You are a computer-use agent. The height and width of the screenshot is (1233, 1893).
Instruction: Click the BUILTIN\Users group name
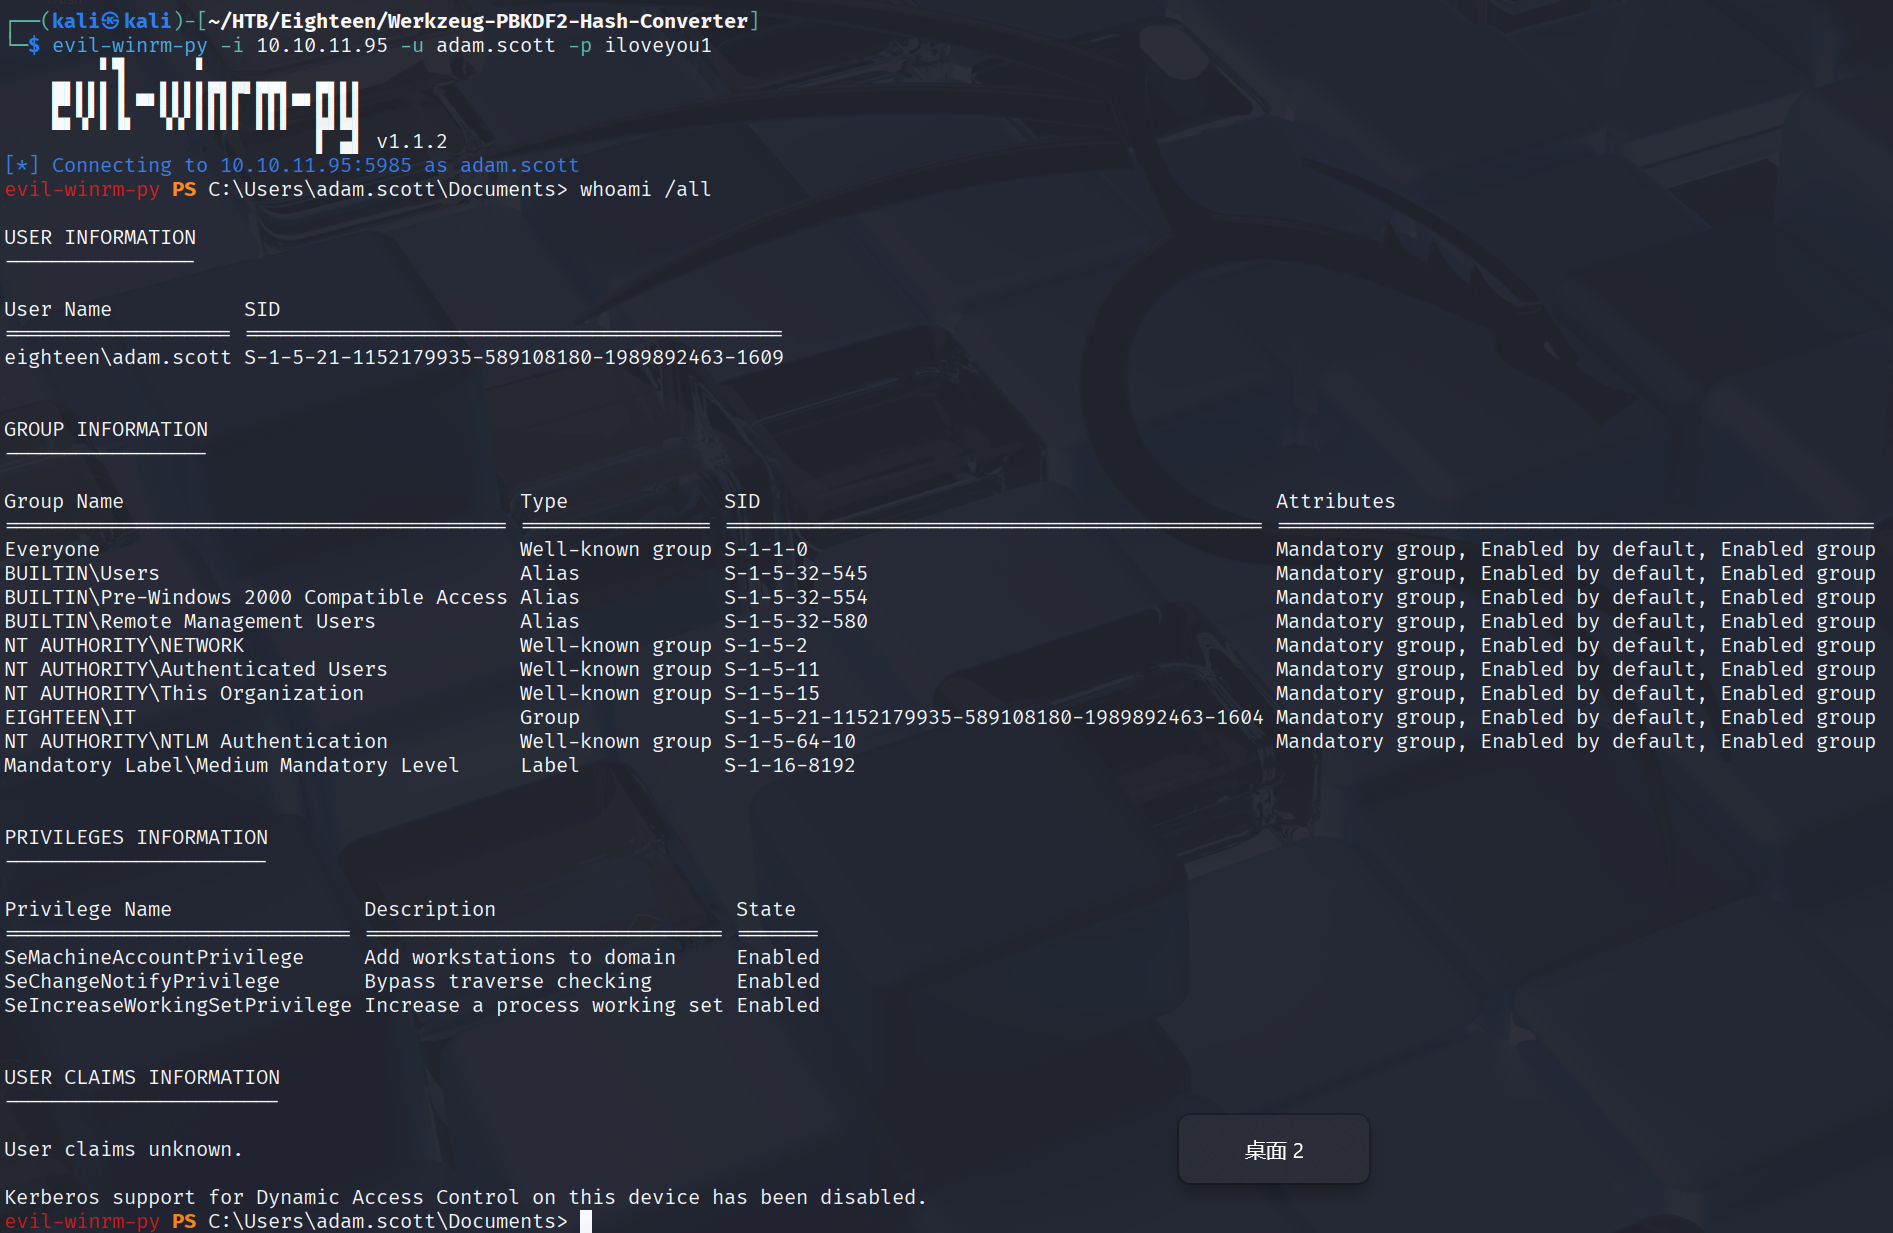coord(82,573)
